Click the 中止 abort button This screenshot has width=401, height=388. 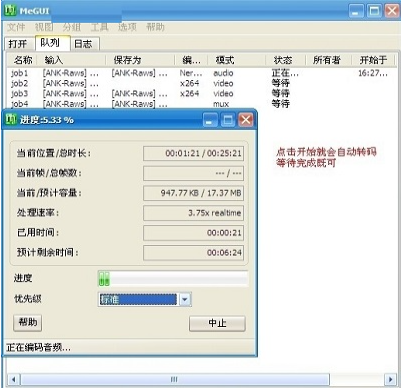[x=217, y=323]
